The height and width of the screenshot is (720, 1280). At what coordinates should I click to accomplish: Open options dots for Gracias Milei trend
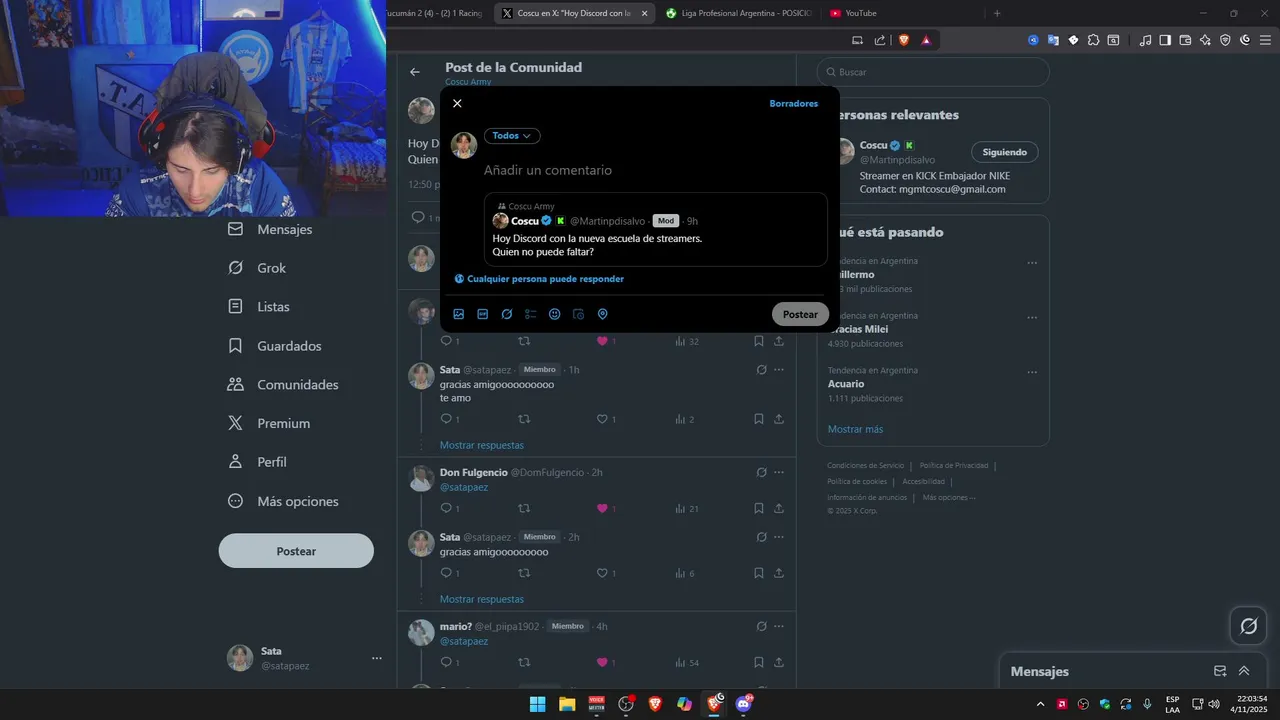tap(1032, 318)
